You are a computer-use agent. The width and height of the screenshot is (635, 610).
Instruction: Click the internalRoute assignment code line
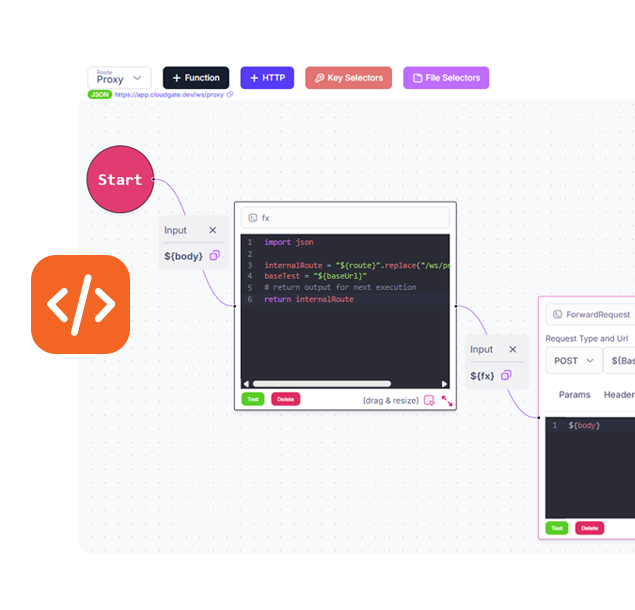coord(357,266)
